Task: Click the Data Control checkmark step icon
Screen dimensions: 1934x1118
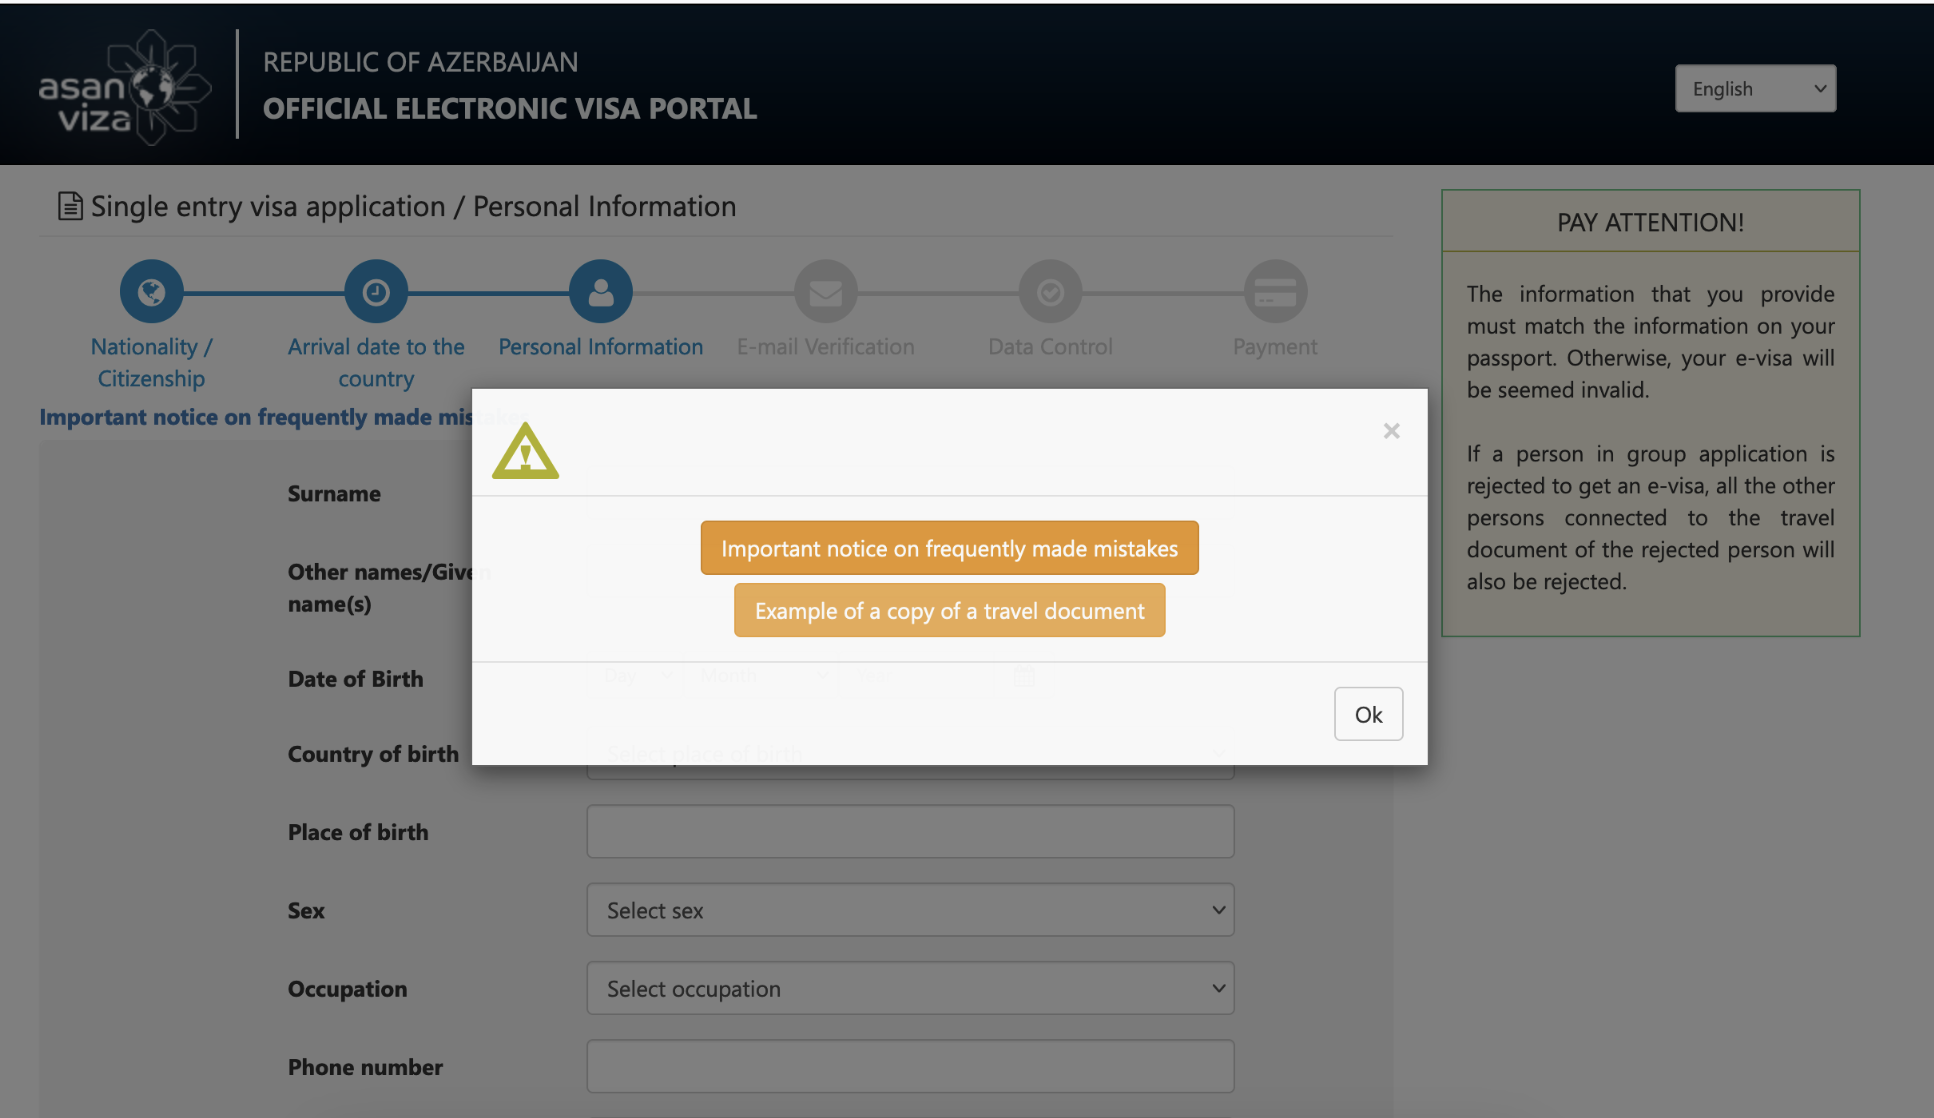Action: [x=1050, y=292]
